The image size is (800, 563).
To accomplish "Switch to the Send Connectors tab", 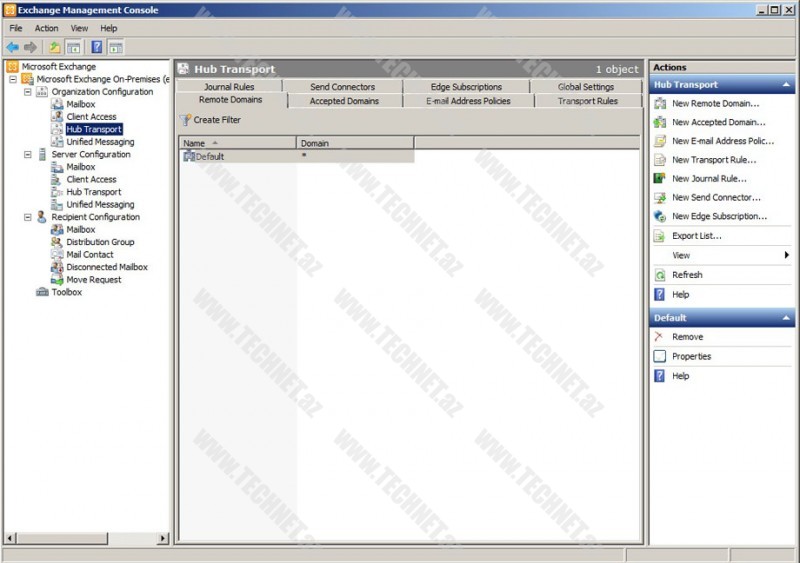I will (x=342, y=87).
